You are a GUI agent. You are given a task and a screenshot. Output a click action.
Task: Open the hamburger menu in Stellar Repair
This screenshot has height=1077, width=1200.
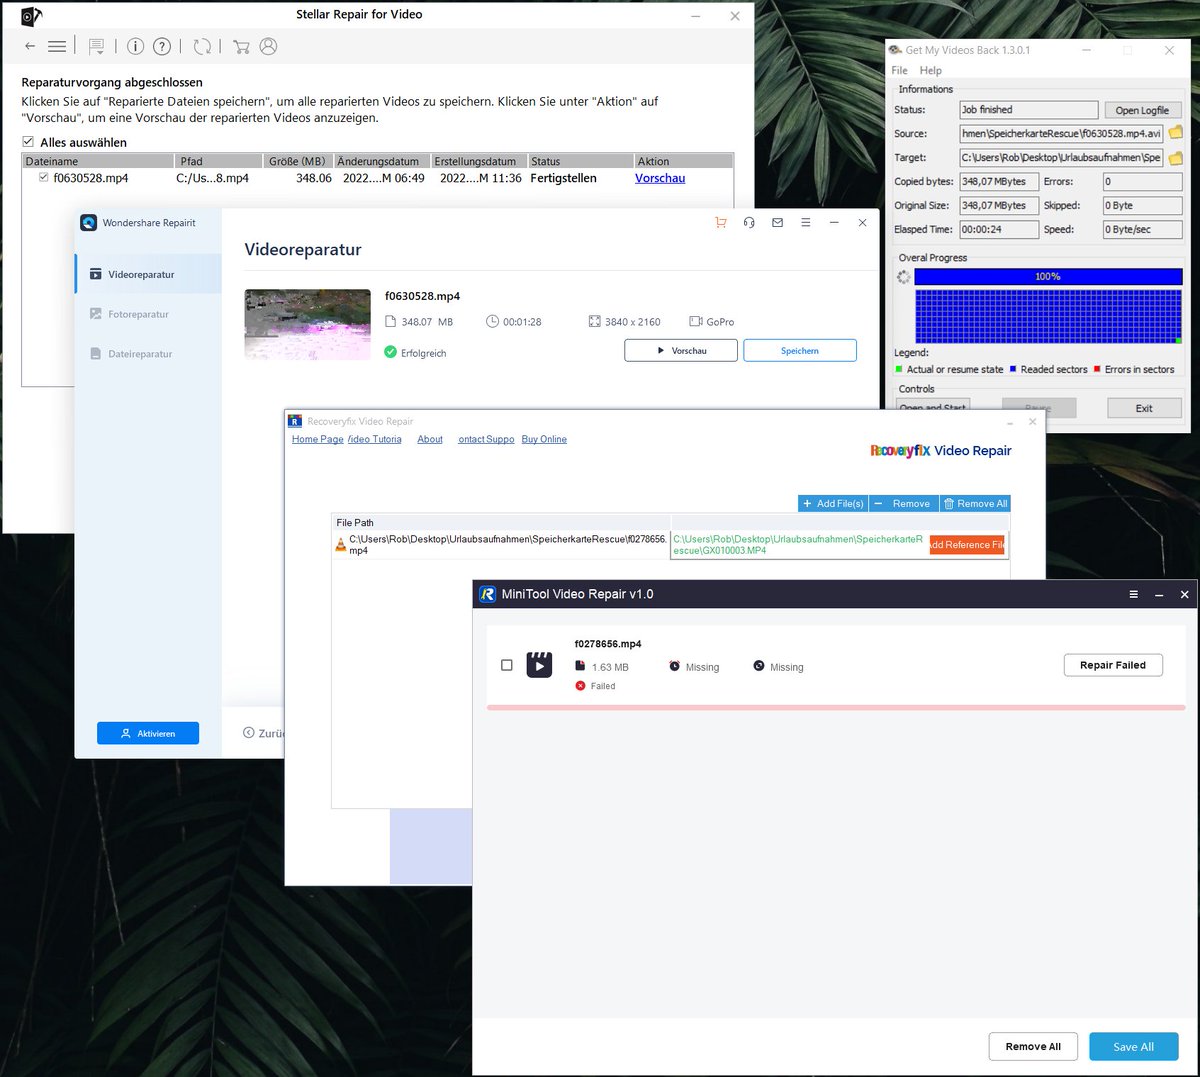coord(57,46)
